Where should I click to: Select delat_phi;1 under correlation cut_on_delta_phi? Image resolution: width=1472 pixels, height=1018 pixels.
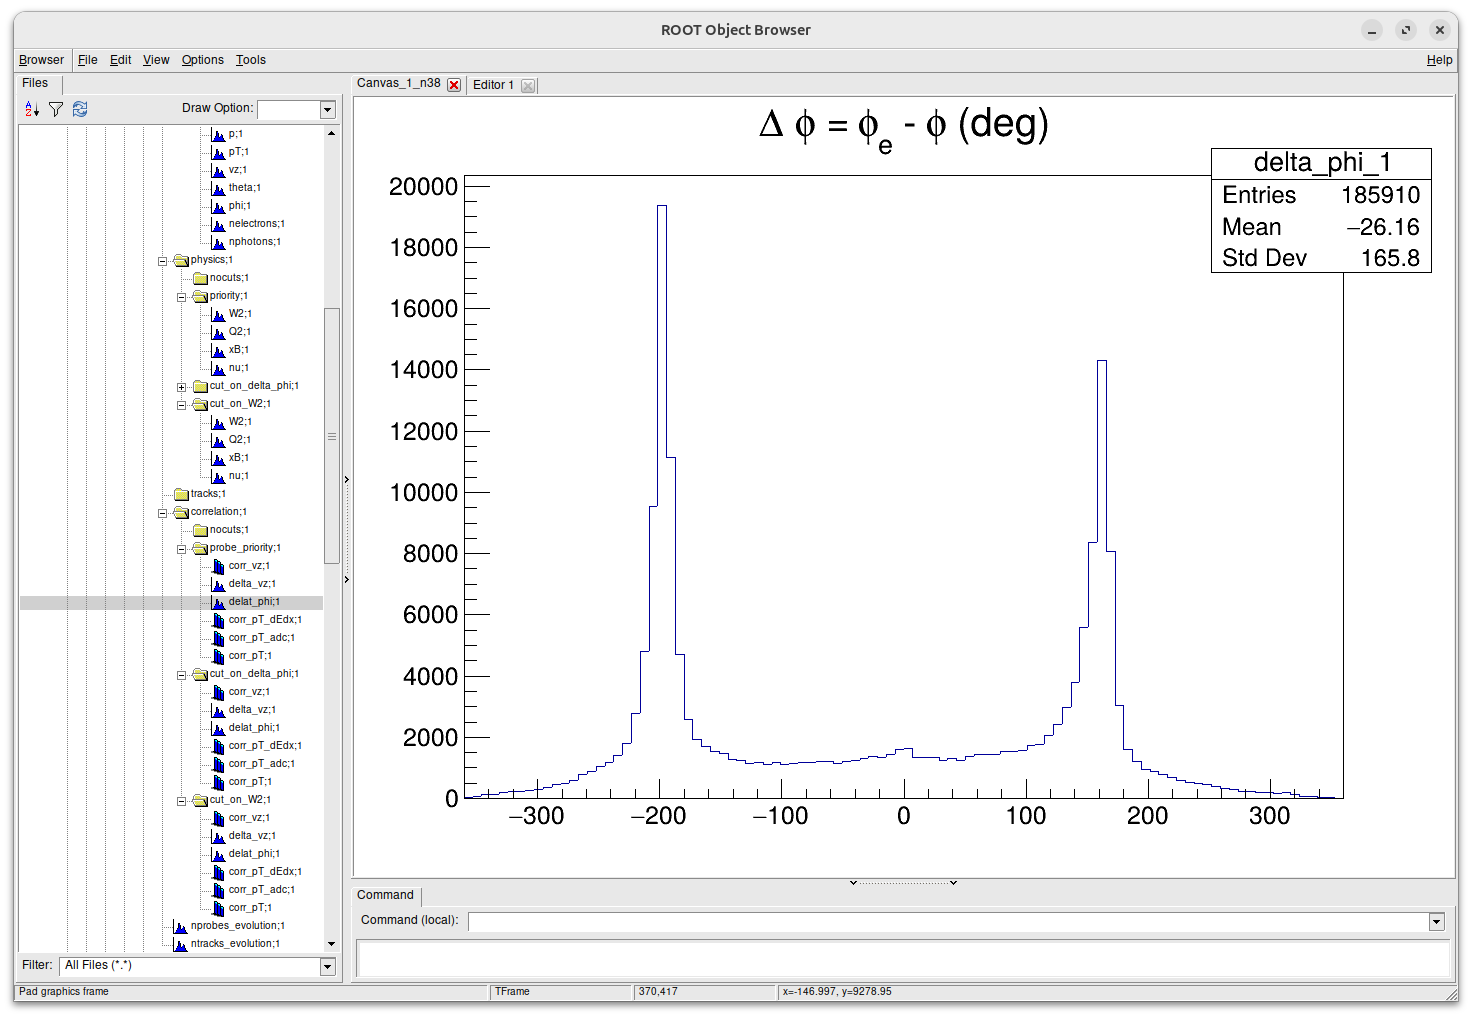254,728
